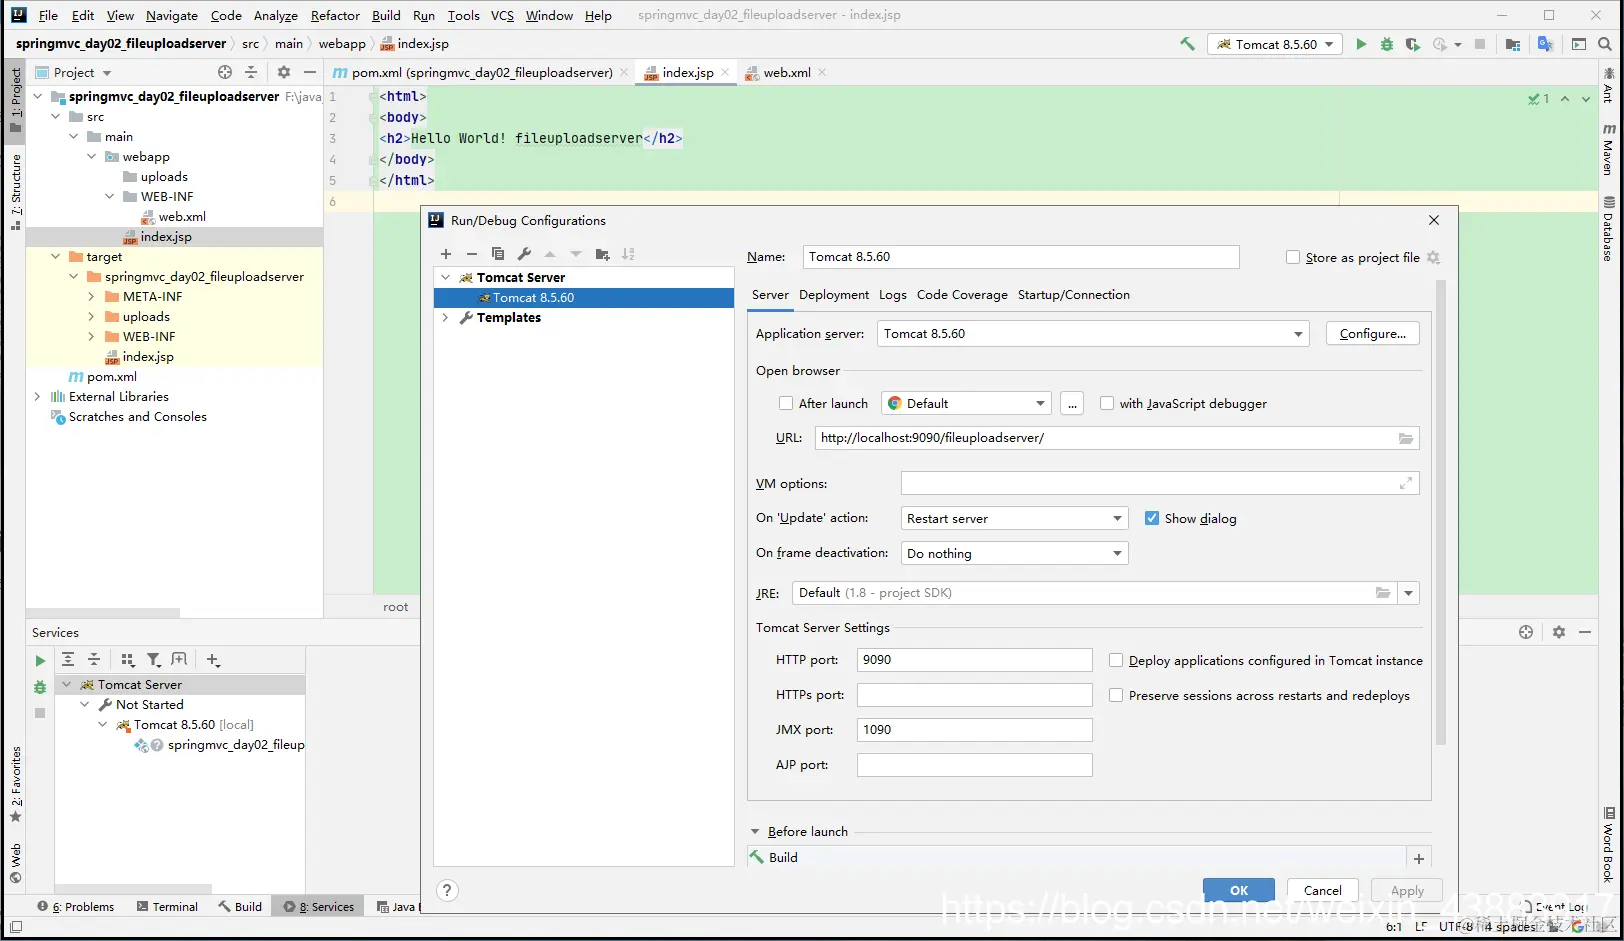Viewport: 1624px width, 941px height.
Task: Remove configuration with the minus icon
Action: [x=472, y=254]
